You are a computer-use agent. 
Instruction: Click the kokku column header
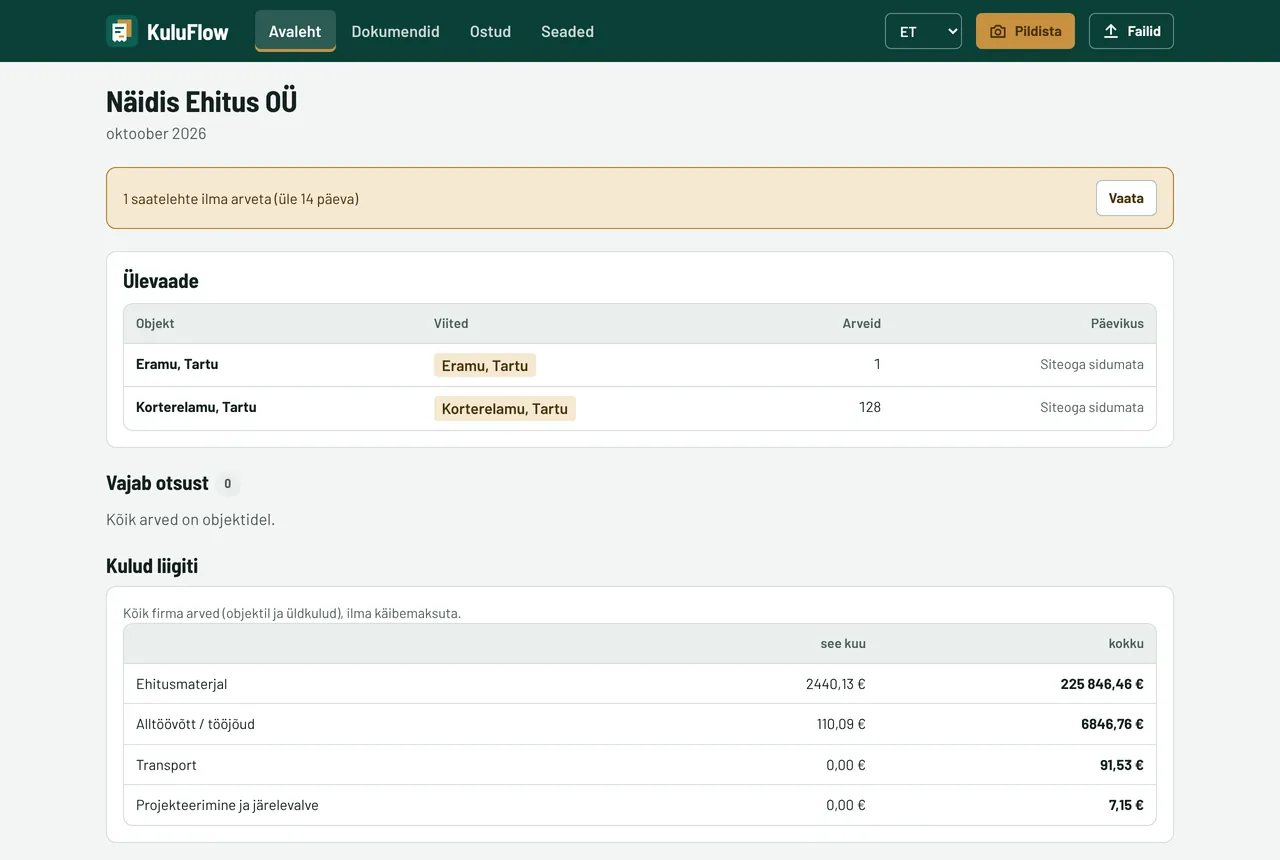(x=1126, y=643)
